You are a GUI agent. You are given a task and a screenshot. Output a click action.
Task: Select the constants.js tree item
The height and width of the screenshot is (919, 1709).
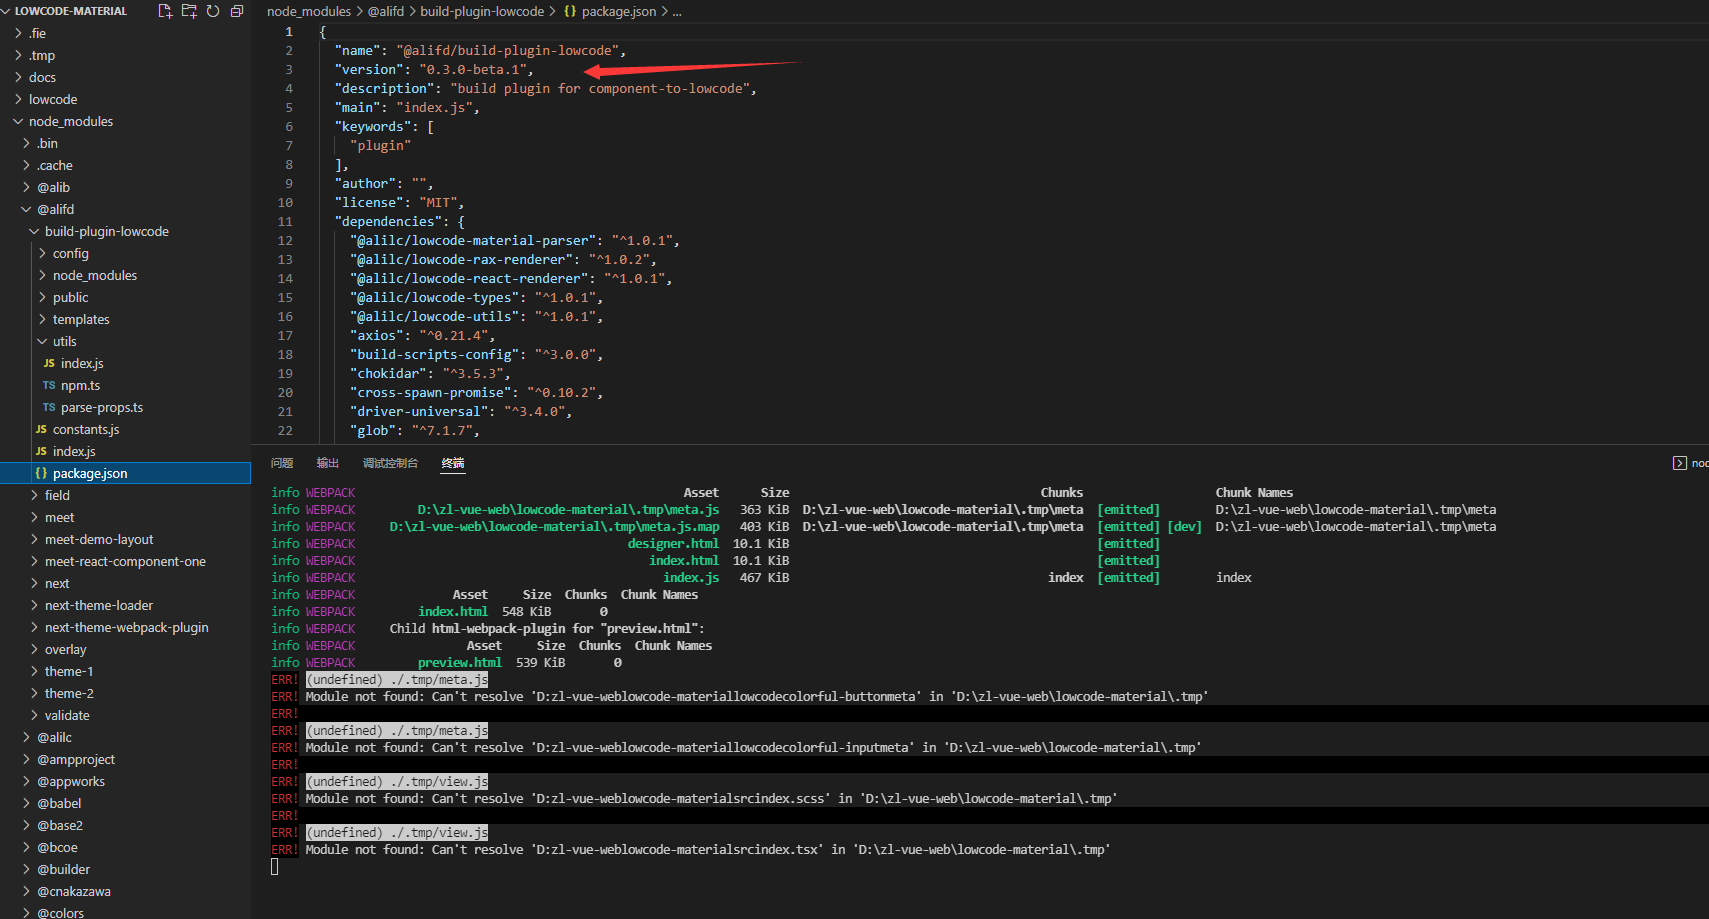tap(87, 429)
